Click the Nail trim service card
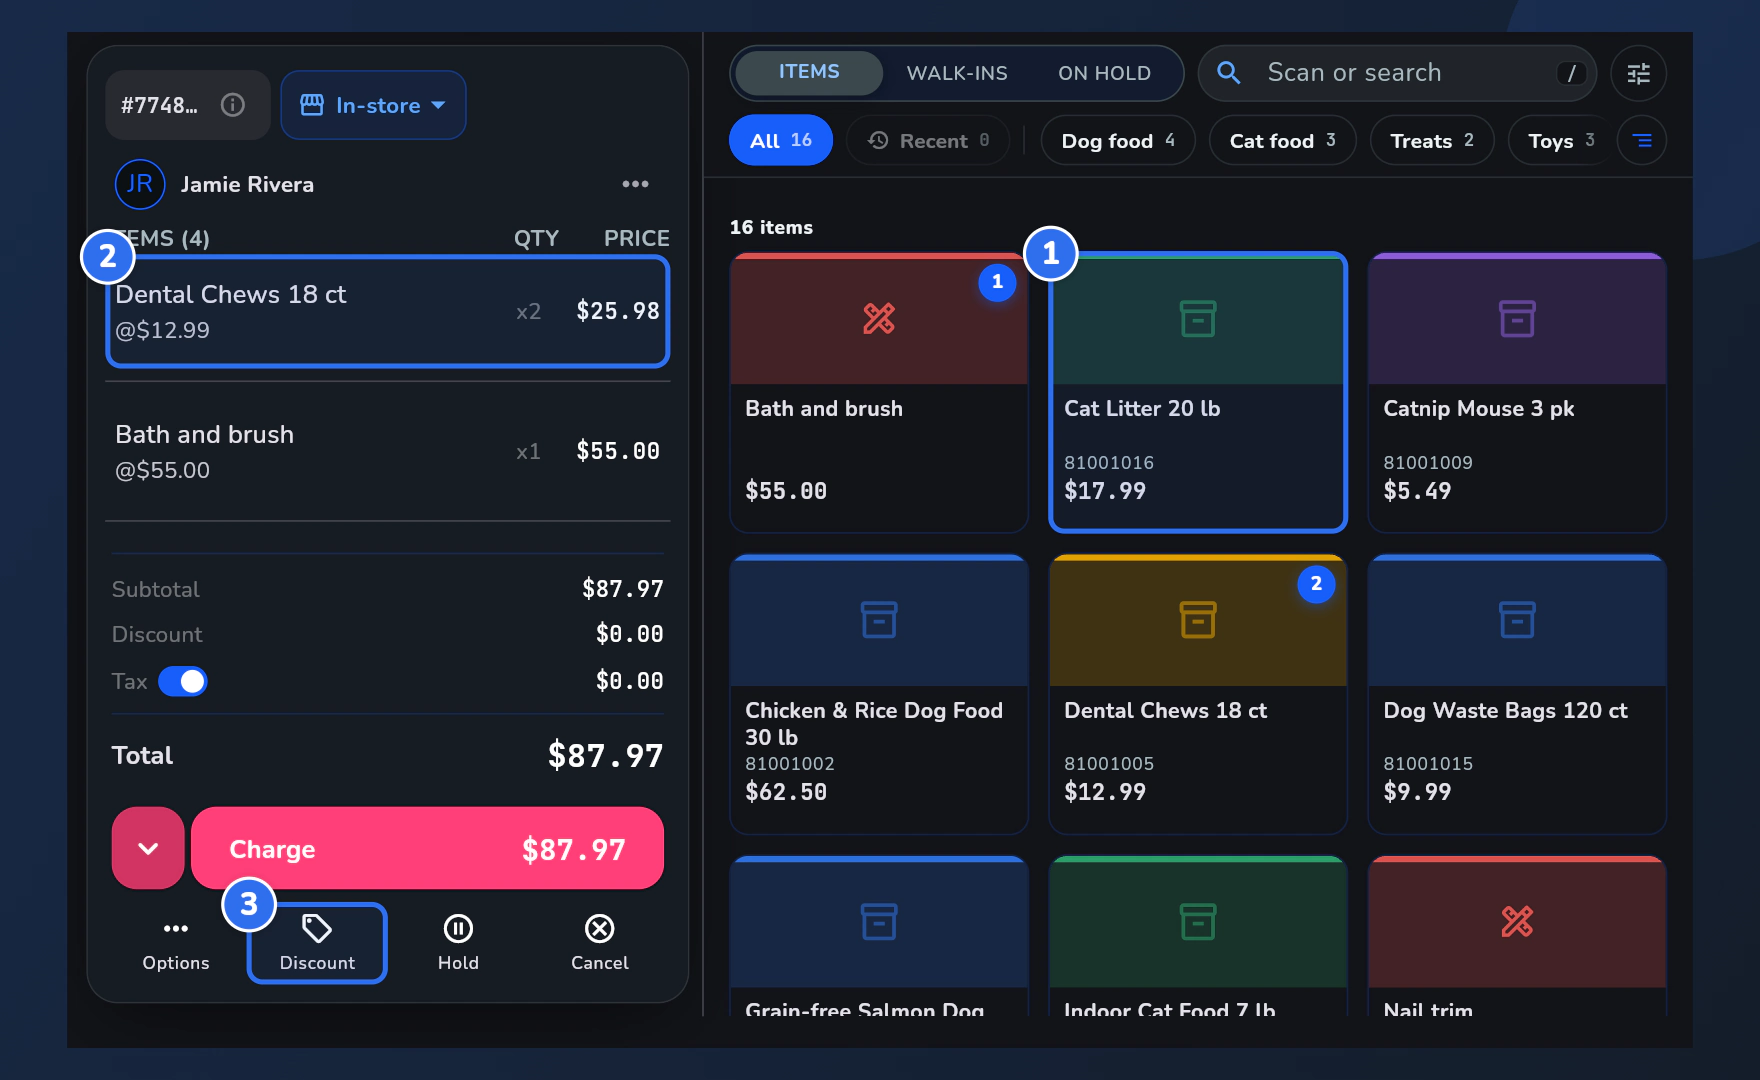1760x1080 pixels. pos(1517,938)
